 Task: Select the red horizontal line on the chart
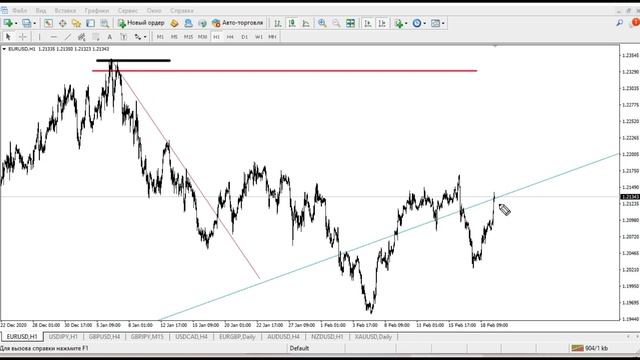pos(286,71)
